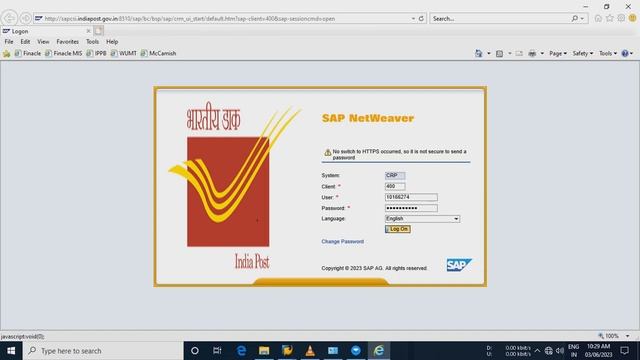Click the ENG IN language indicator
The image size is (640, 360).
tap(574, 351)
